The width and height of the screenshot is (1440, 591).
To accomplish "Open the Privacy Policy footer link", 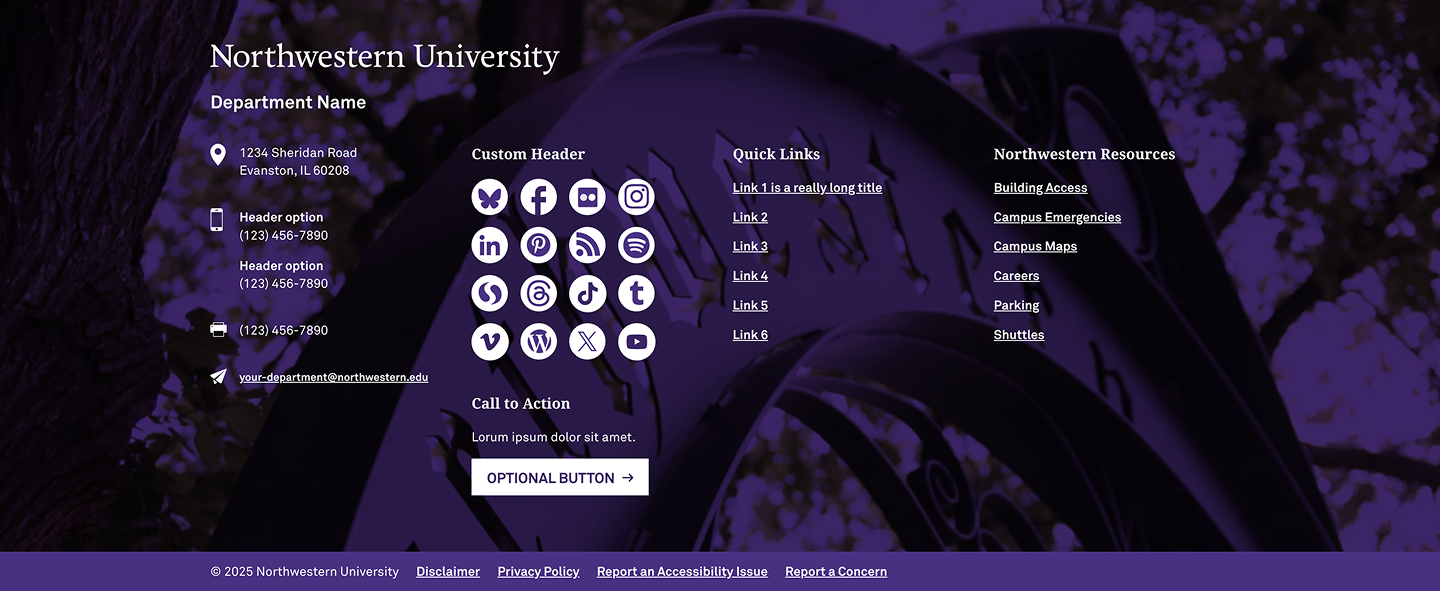I will coord(538,572).
